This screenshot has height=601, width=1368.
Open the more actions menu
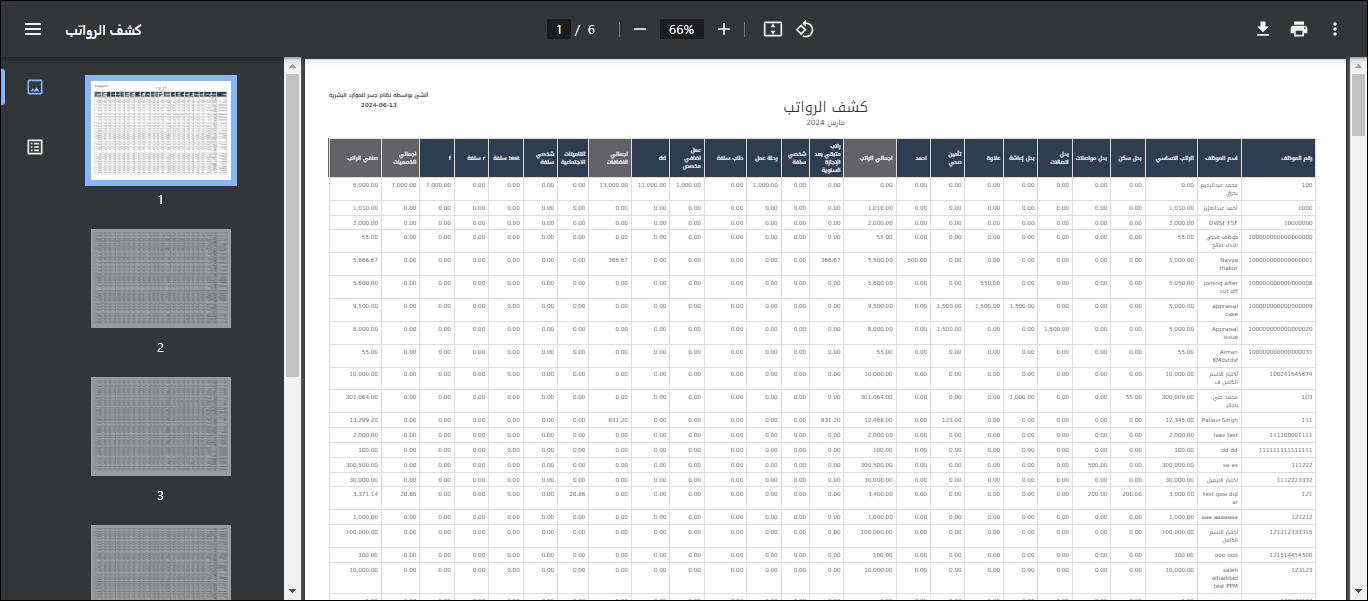[1336, 28]
